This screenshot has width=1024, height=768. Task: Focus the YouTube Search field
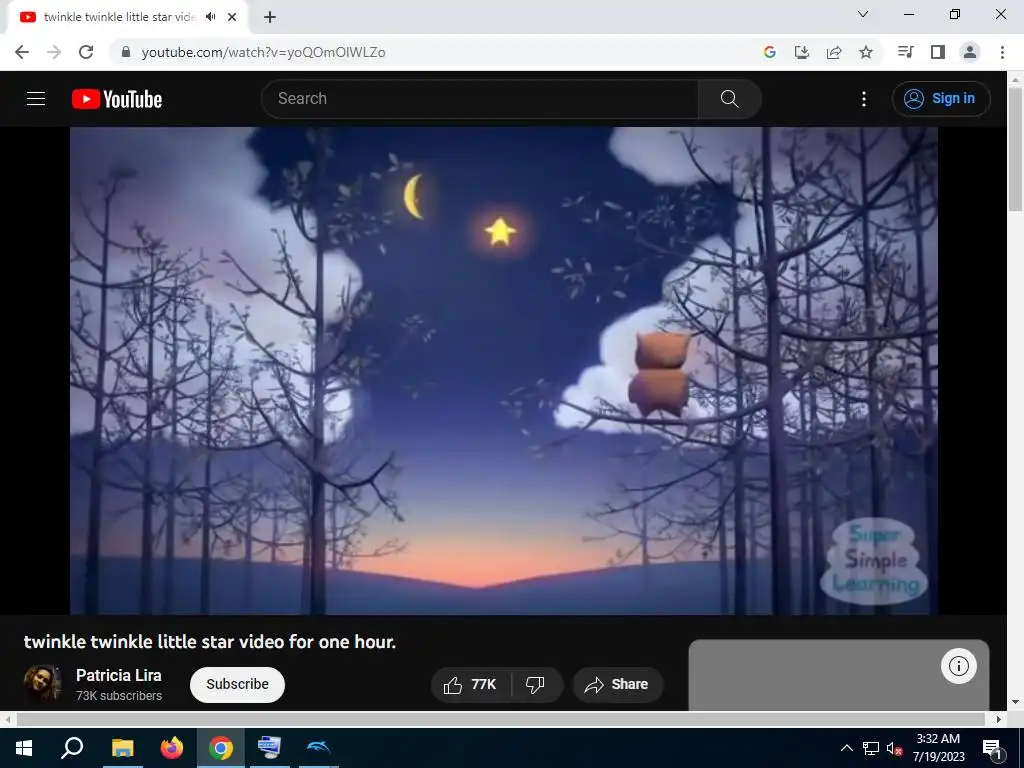(x=479, y=99)
